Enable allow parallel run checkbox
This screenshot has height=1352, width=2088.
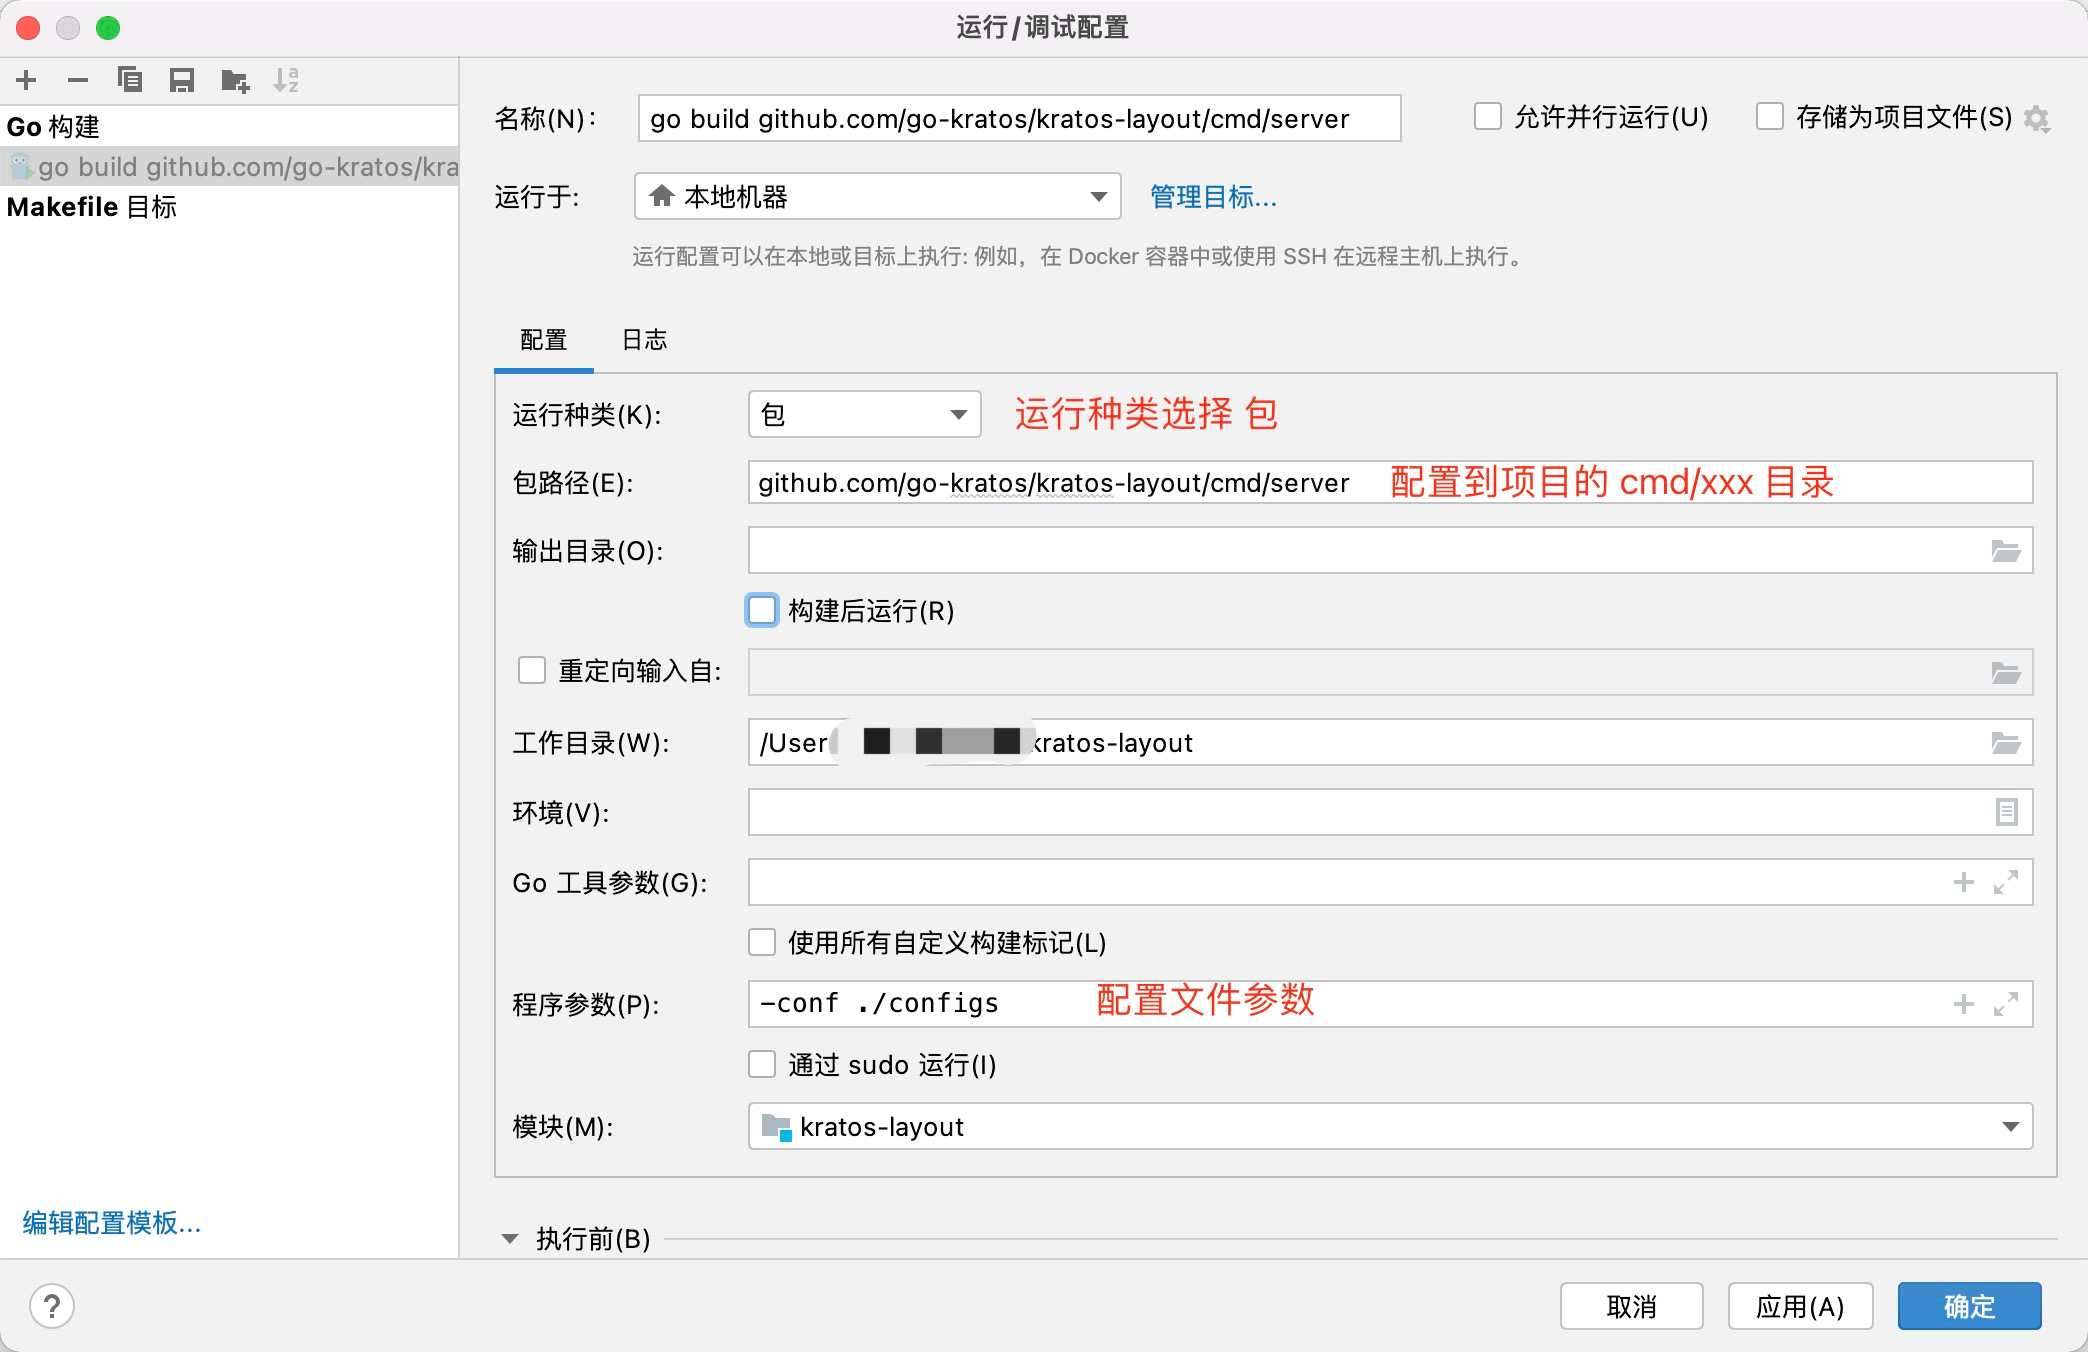click(1488, 117)
